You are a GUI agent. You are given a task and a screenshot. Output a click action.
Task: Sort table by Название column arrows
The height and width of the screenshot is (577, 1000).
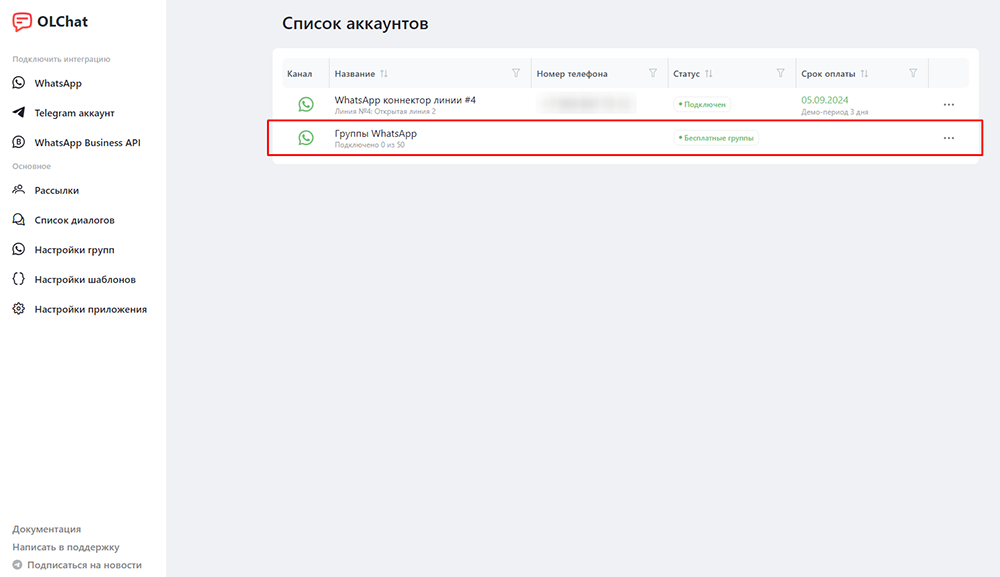pyautogui.click(x=384, y=74)
